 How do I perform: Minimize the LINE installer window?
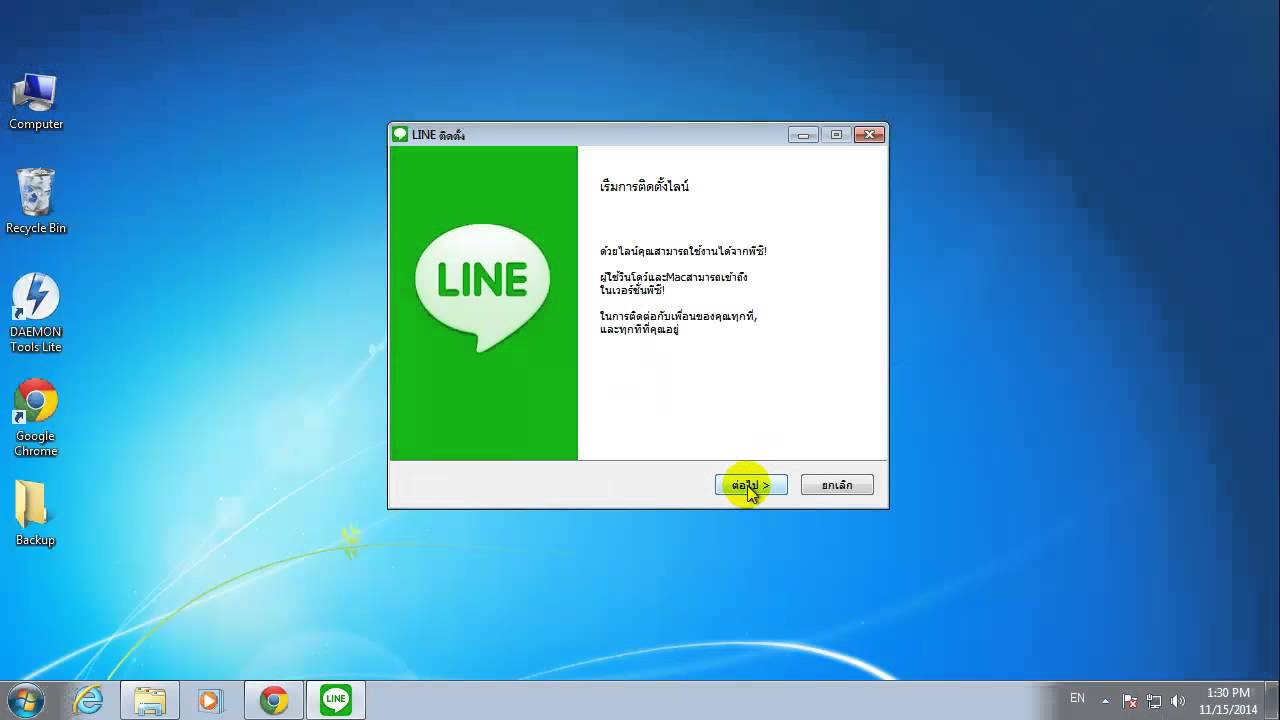click(803, 135)
